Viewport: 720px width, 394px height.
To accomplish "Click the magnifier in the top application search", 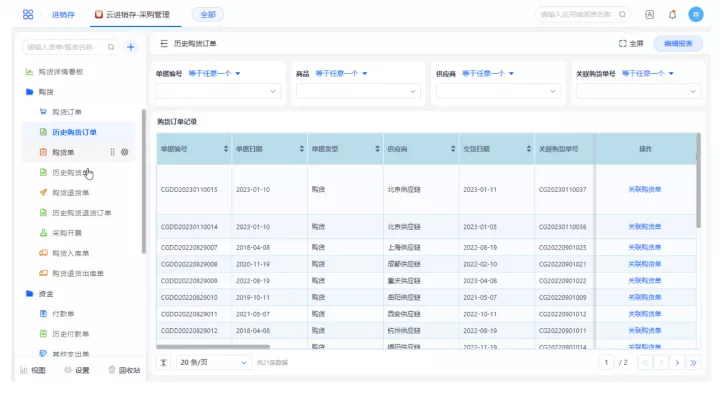I will (x=622, y=15).
